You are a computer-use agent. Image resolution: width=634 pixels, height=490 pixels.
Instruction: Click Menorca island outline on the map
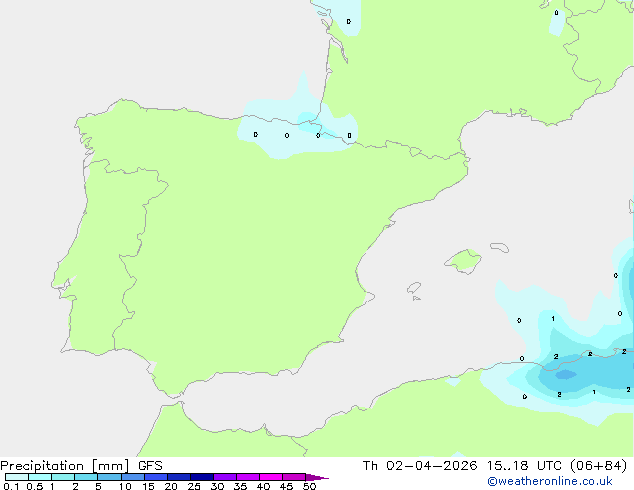click(x=499, y=247)
